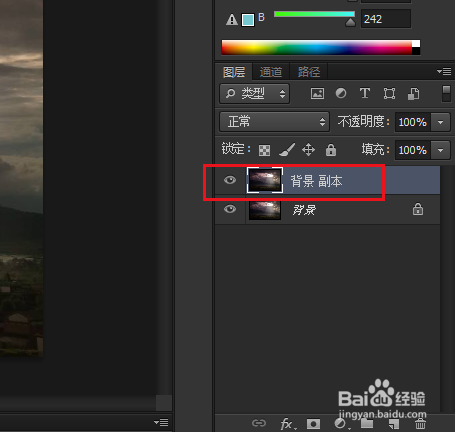
Task: Create a new group folder icon
Action: pyautogui.click(x=367, y=423)
